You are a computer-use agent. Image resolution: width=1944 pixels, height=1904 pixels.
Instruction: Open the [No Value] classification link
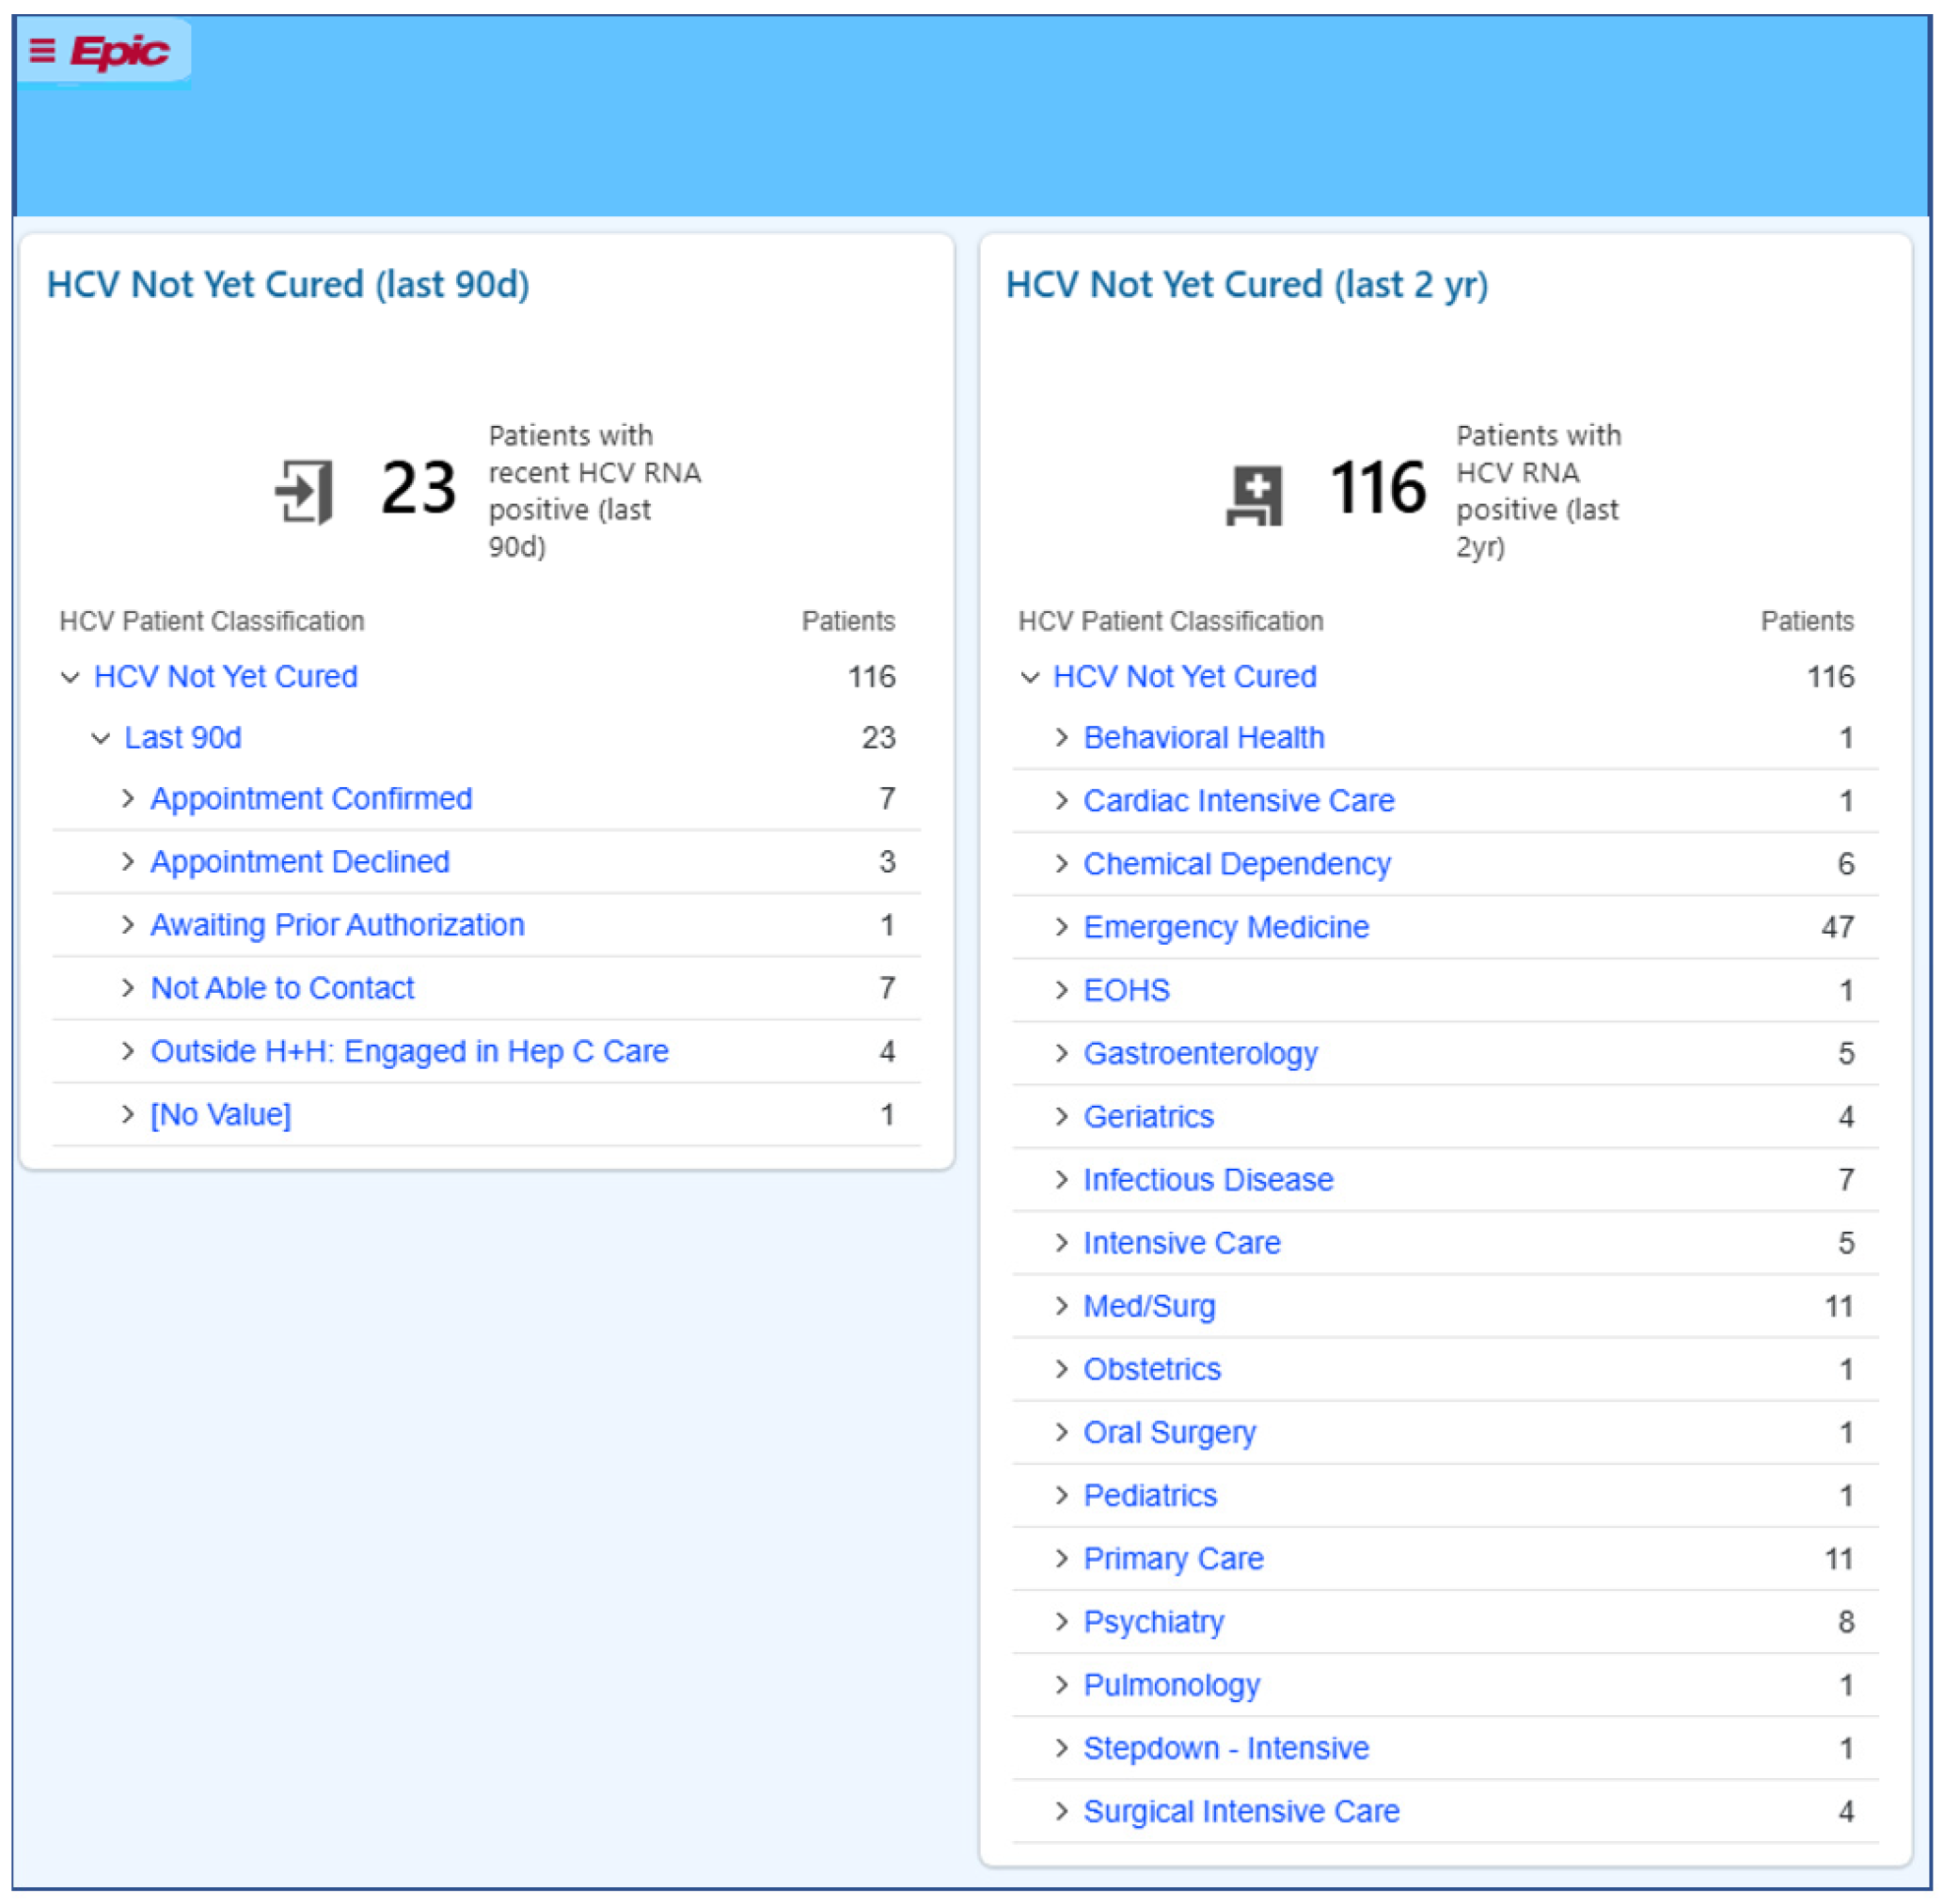click(221, 1115)
